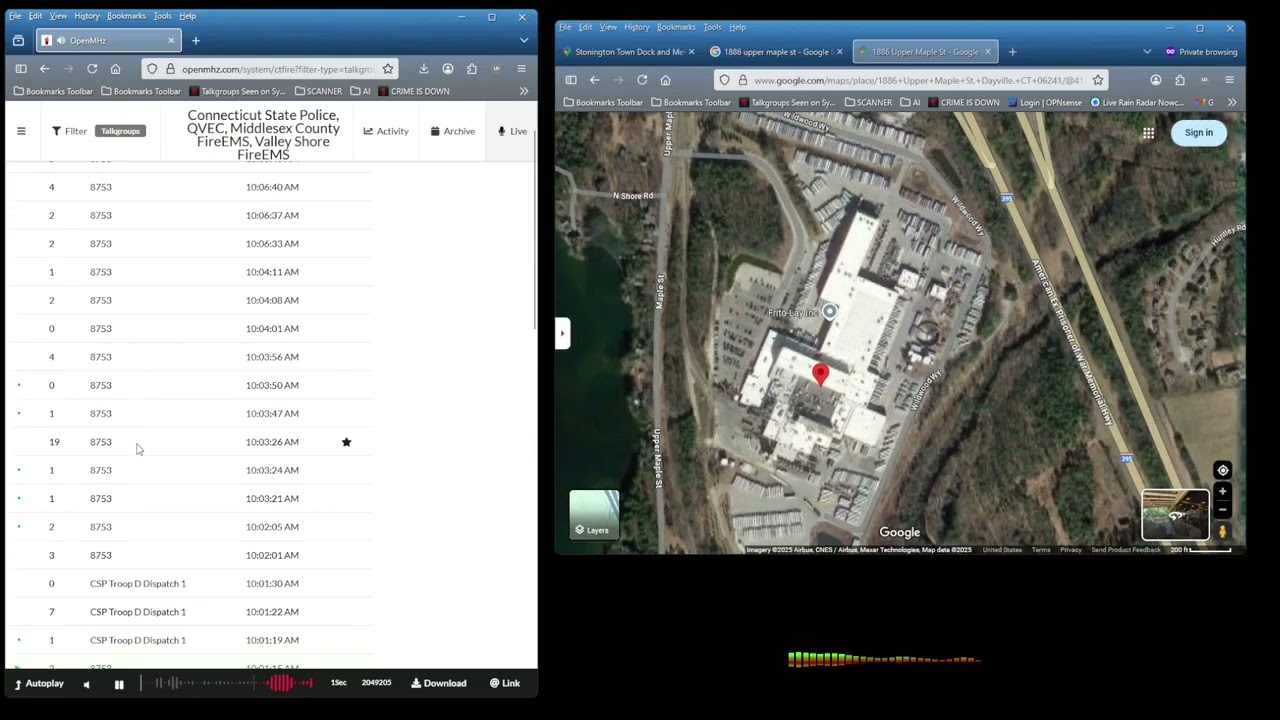Toggle Autoplay in OpenMHz player

click(38, 684)
